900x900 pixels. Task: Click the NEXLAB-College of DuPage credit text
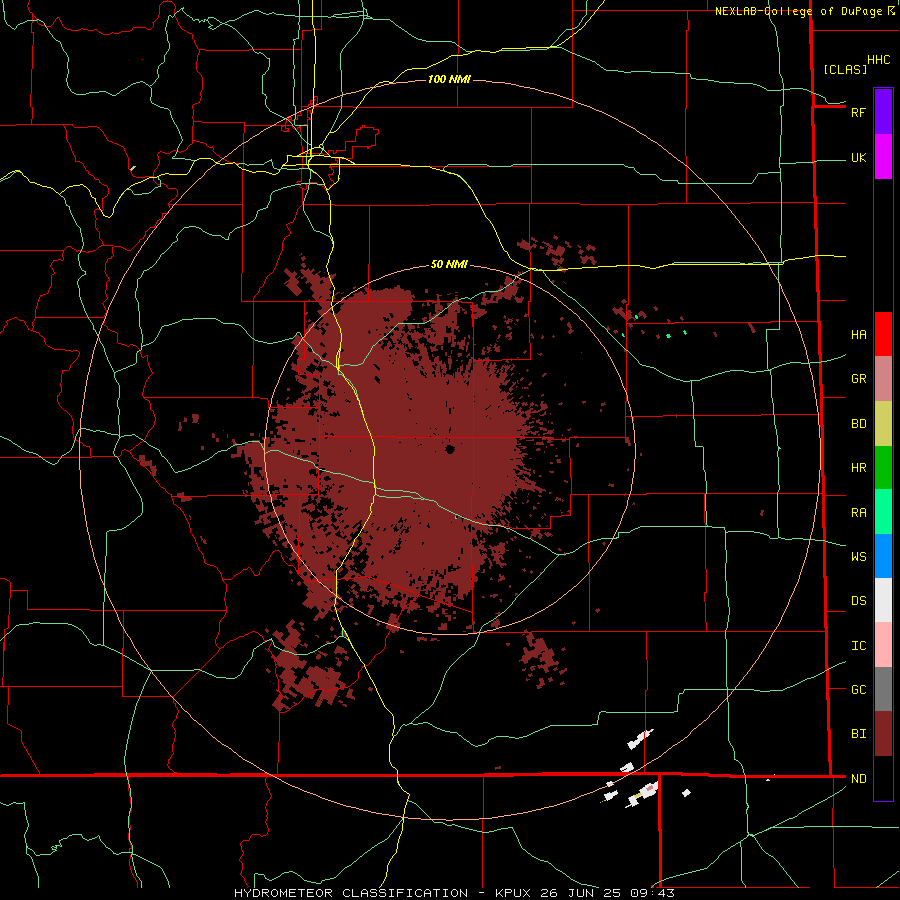coord(798,11)
